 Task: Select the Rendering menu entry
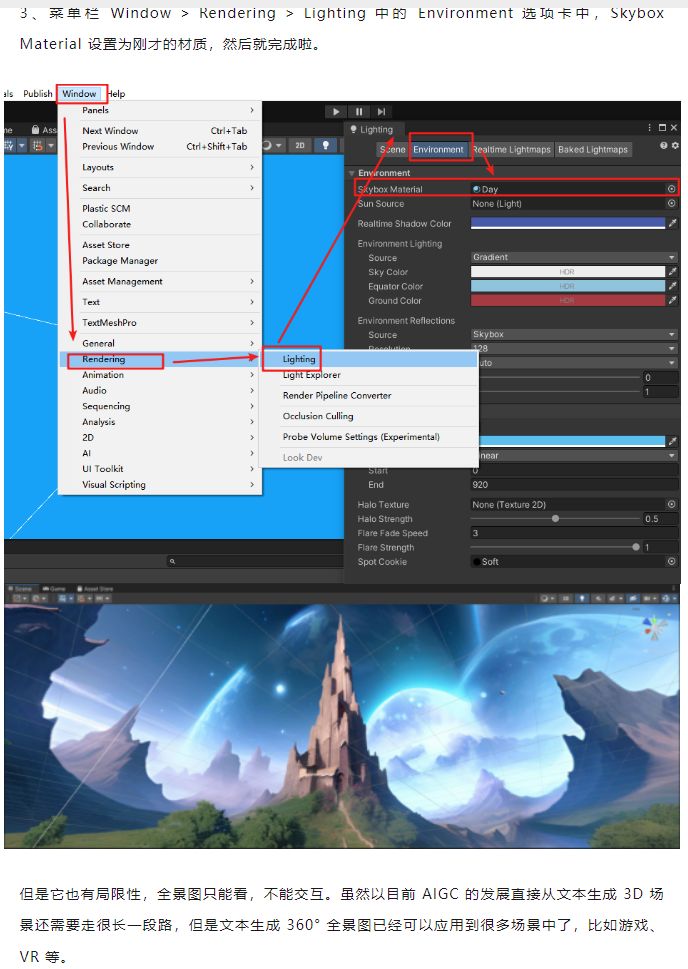(x=160, y=359)
